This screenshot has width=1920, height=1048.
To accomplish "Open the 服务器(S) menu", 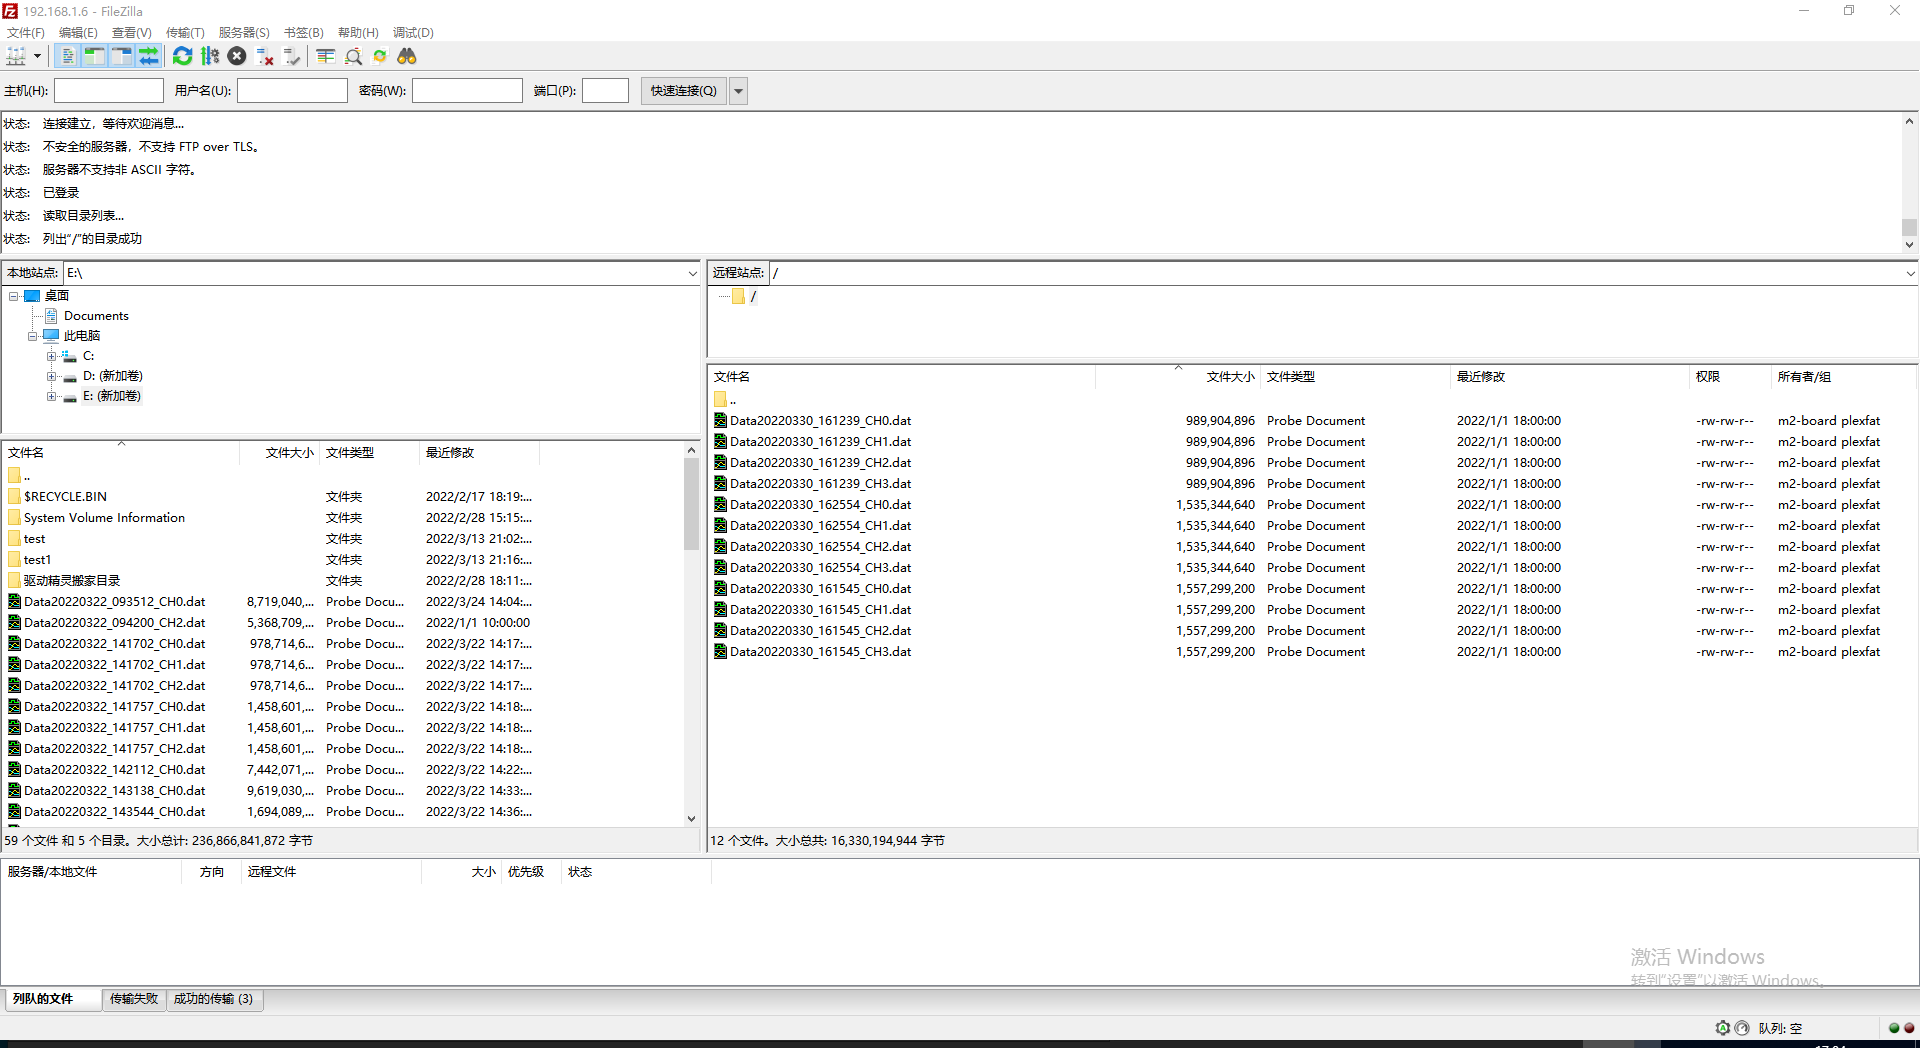I will point(244,33).
